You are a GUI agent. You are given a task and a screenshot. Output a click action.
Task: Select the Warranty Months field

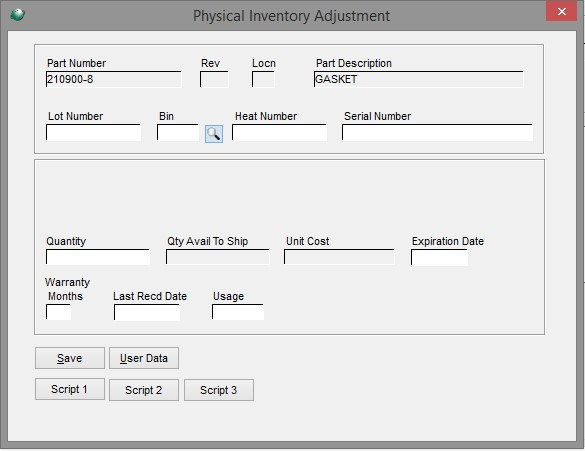point(58,312)
